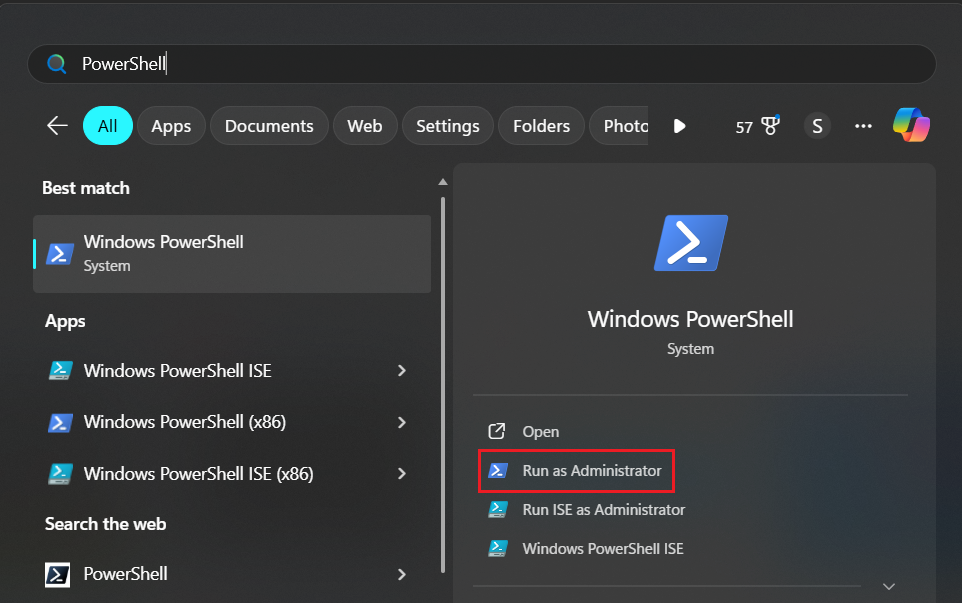This screenshot has width=962, height=603.
Task: Click the gaming play icon after the tabs
Action: 679,125
